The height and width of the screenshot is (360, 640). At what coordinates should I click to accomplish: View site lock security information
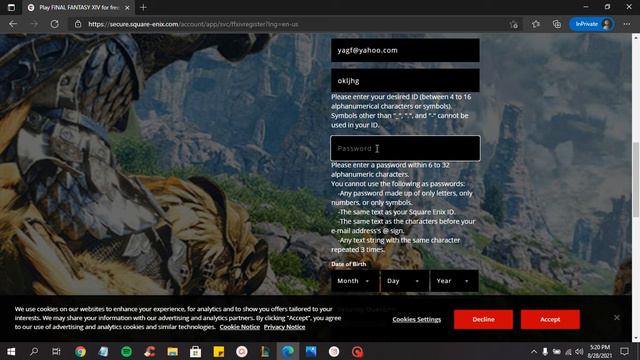click(x=78, y=24)
